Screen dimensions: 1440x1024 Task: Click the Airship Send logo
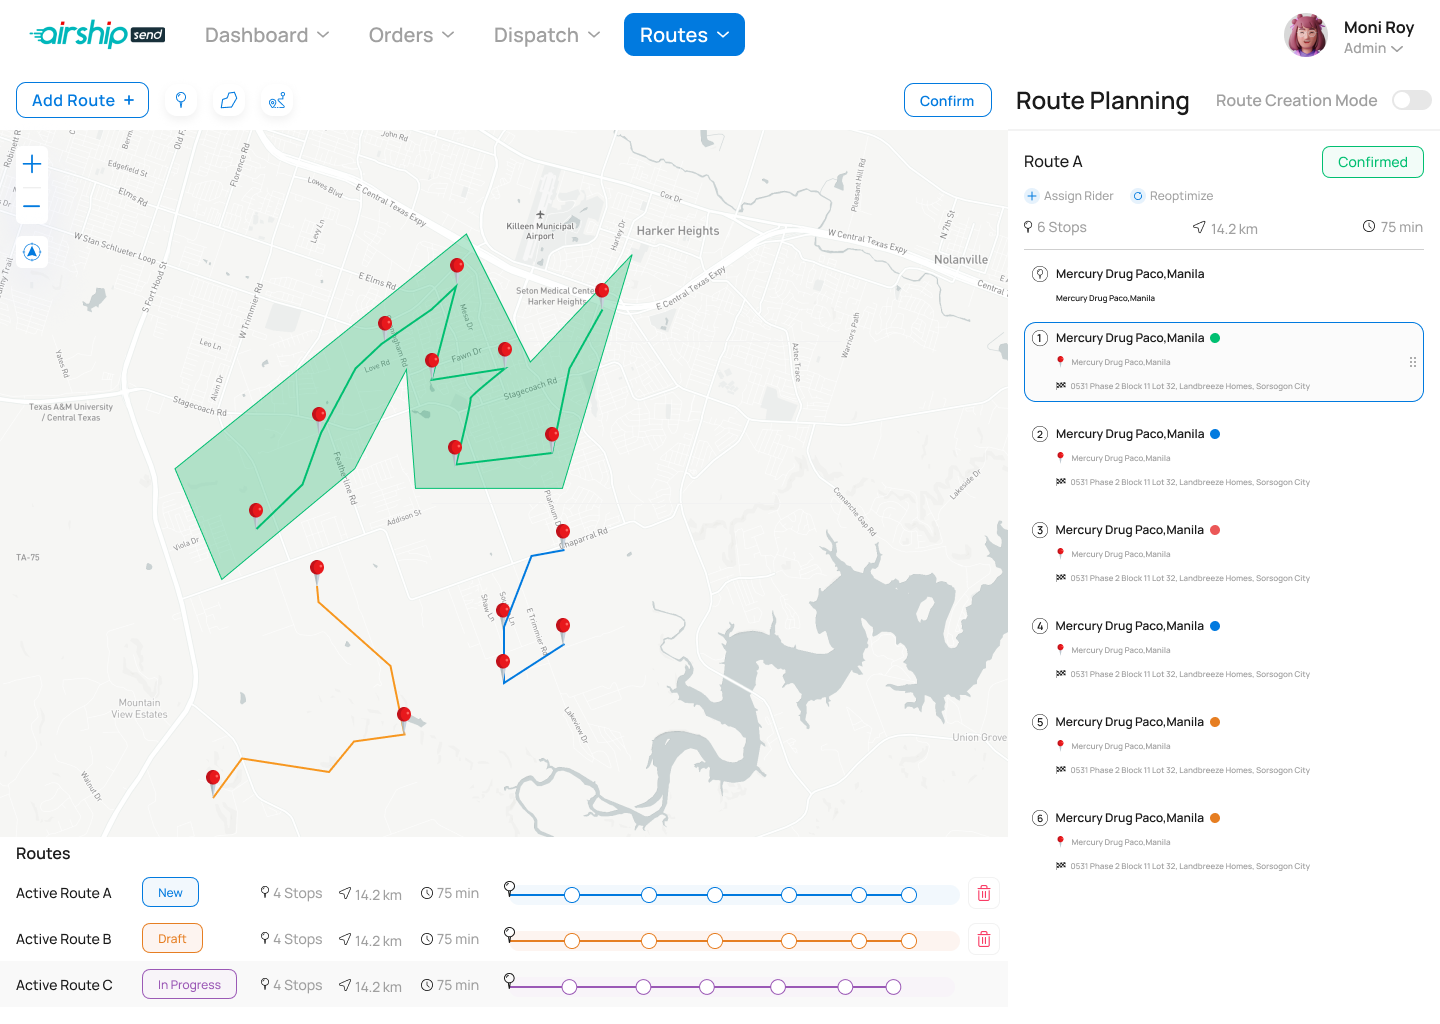coord(97,34)
